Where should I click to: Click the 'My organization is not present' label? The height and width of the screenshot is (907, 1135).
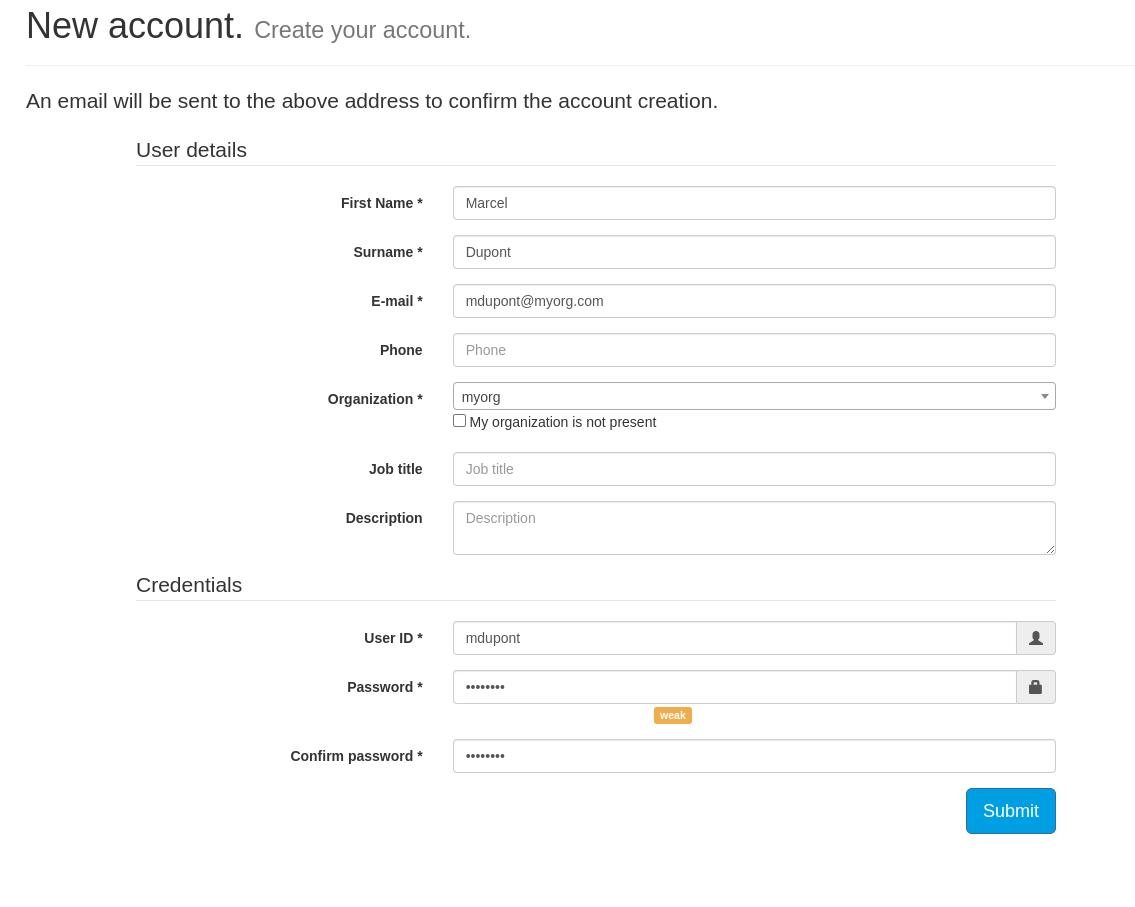[x=562, y=422]
